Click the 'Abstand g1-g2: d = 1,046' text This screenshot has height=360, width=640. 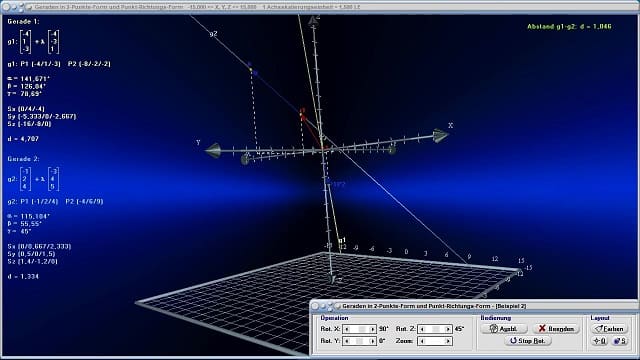569,27
